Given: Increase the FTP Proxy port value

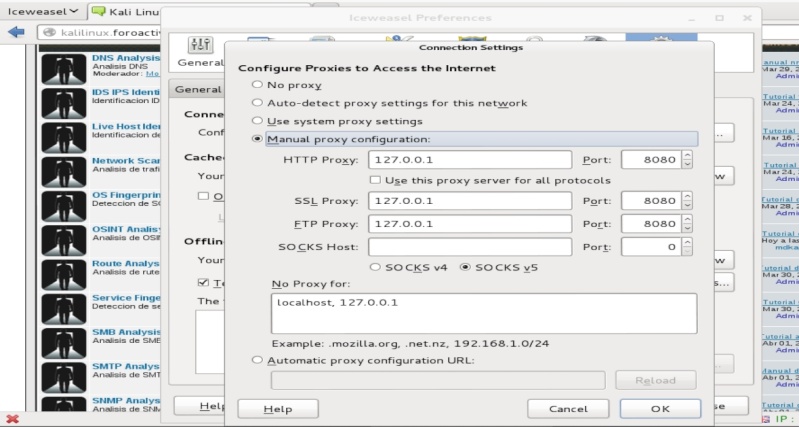Looking at the screenshot, I should [687, 219].
